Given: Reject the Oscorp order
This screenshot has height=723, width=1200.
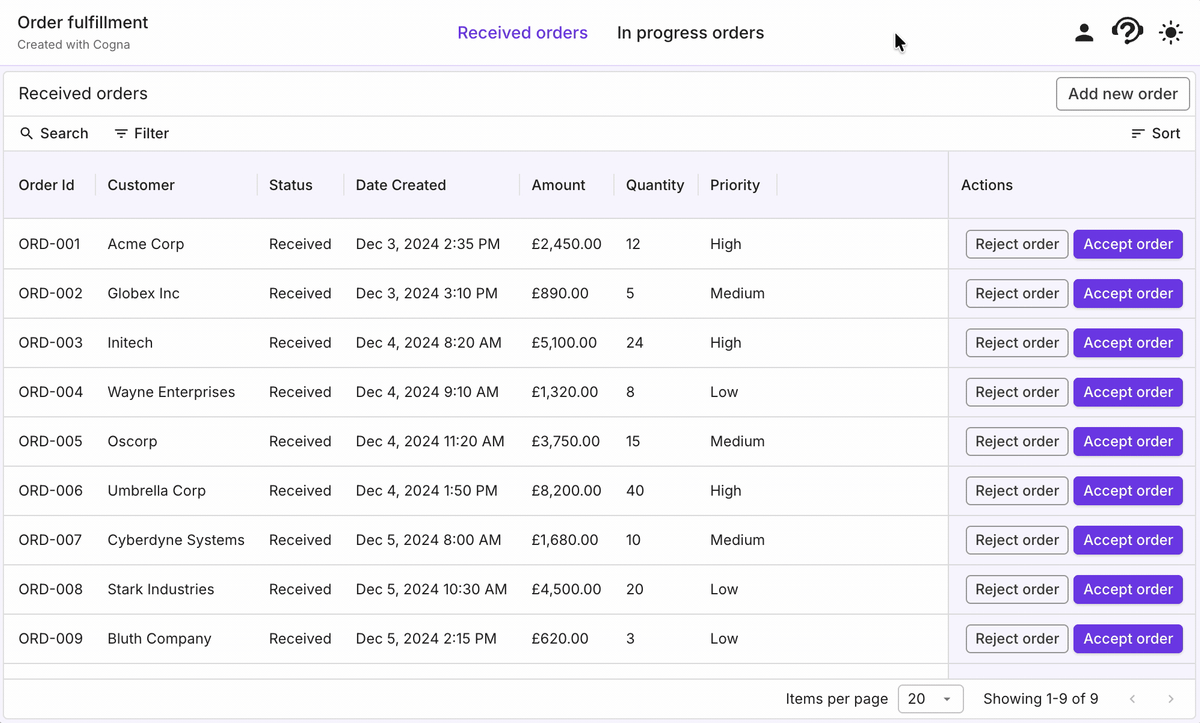Looking at the screenshot, I should [x=1017, y=441].
